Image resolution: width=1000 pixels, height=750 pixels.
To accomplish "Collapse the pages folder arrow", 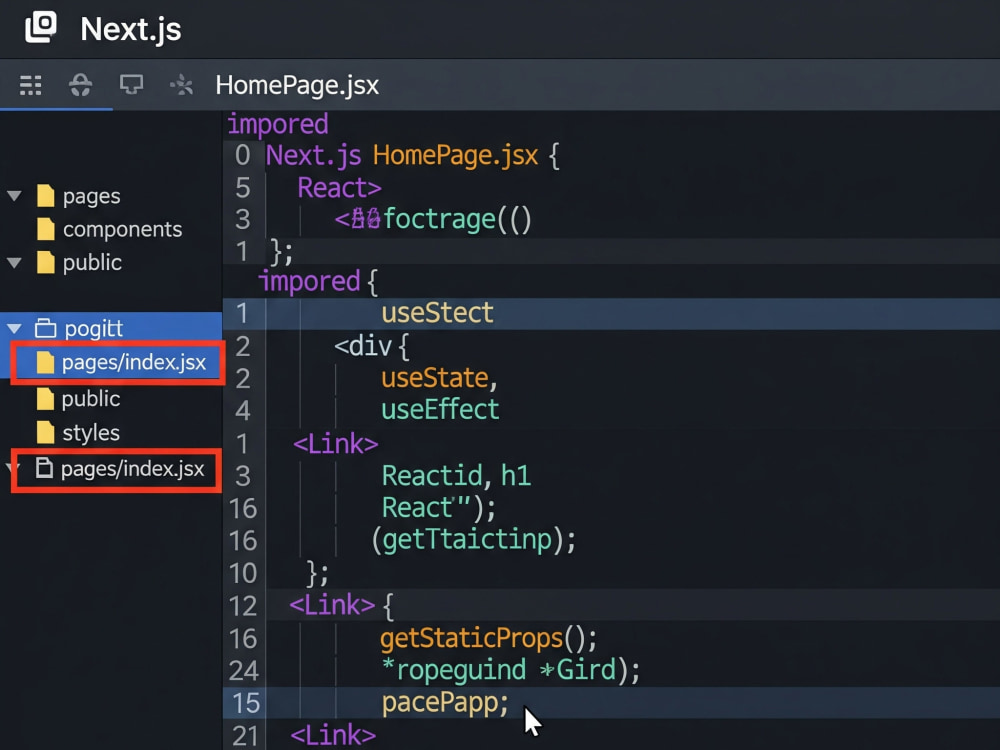I will 14,196.
